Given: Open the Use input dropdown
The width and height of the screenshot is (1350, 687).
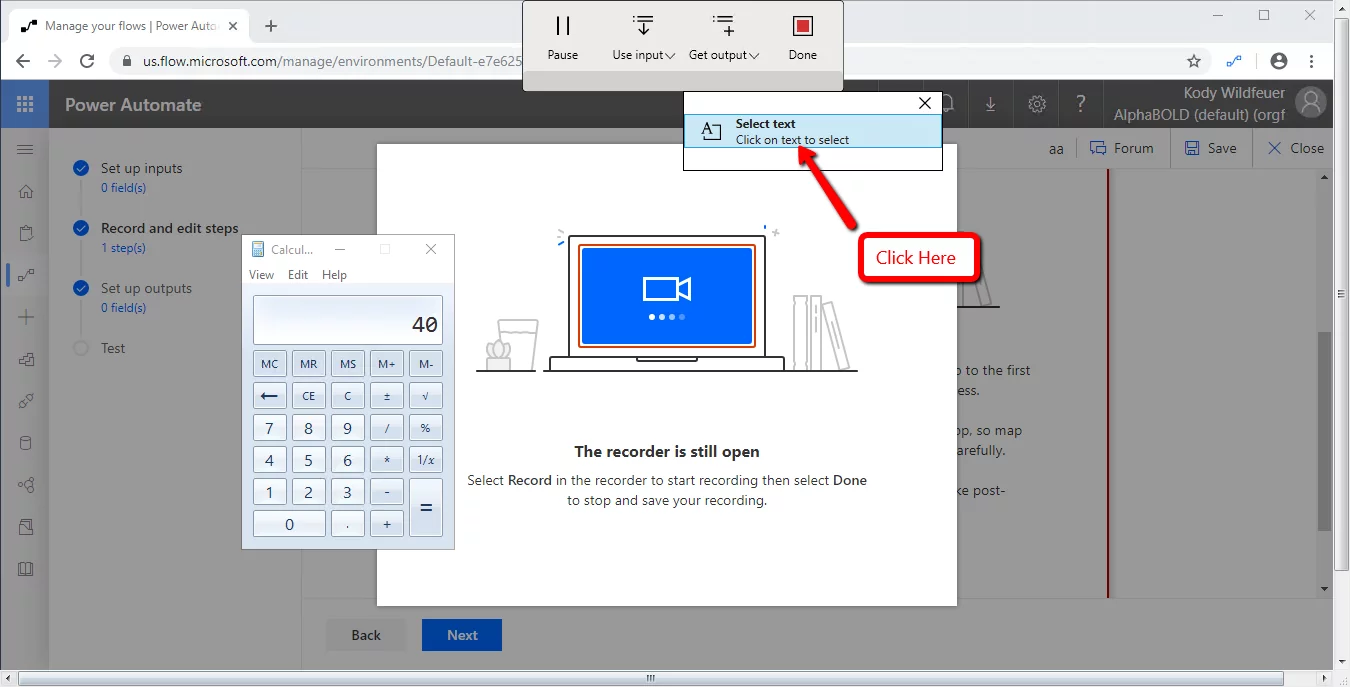Looking at the screenshot, I should (643, 38).
